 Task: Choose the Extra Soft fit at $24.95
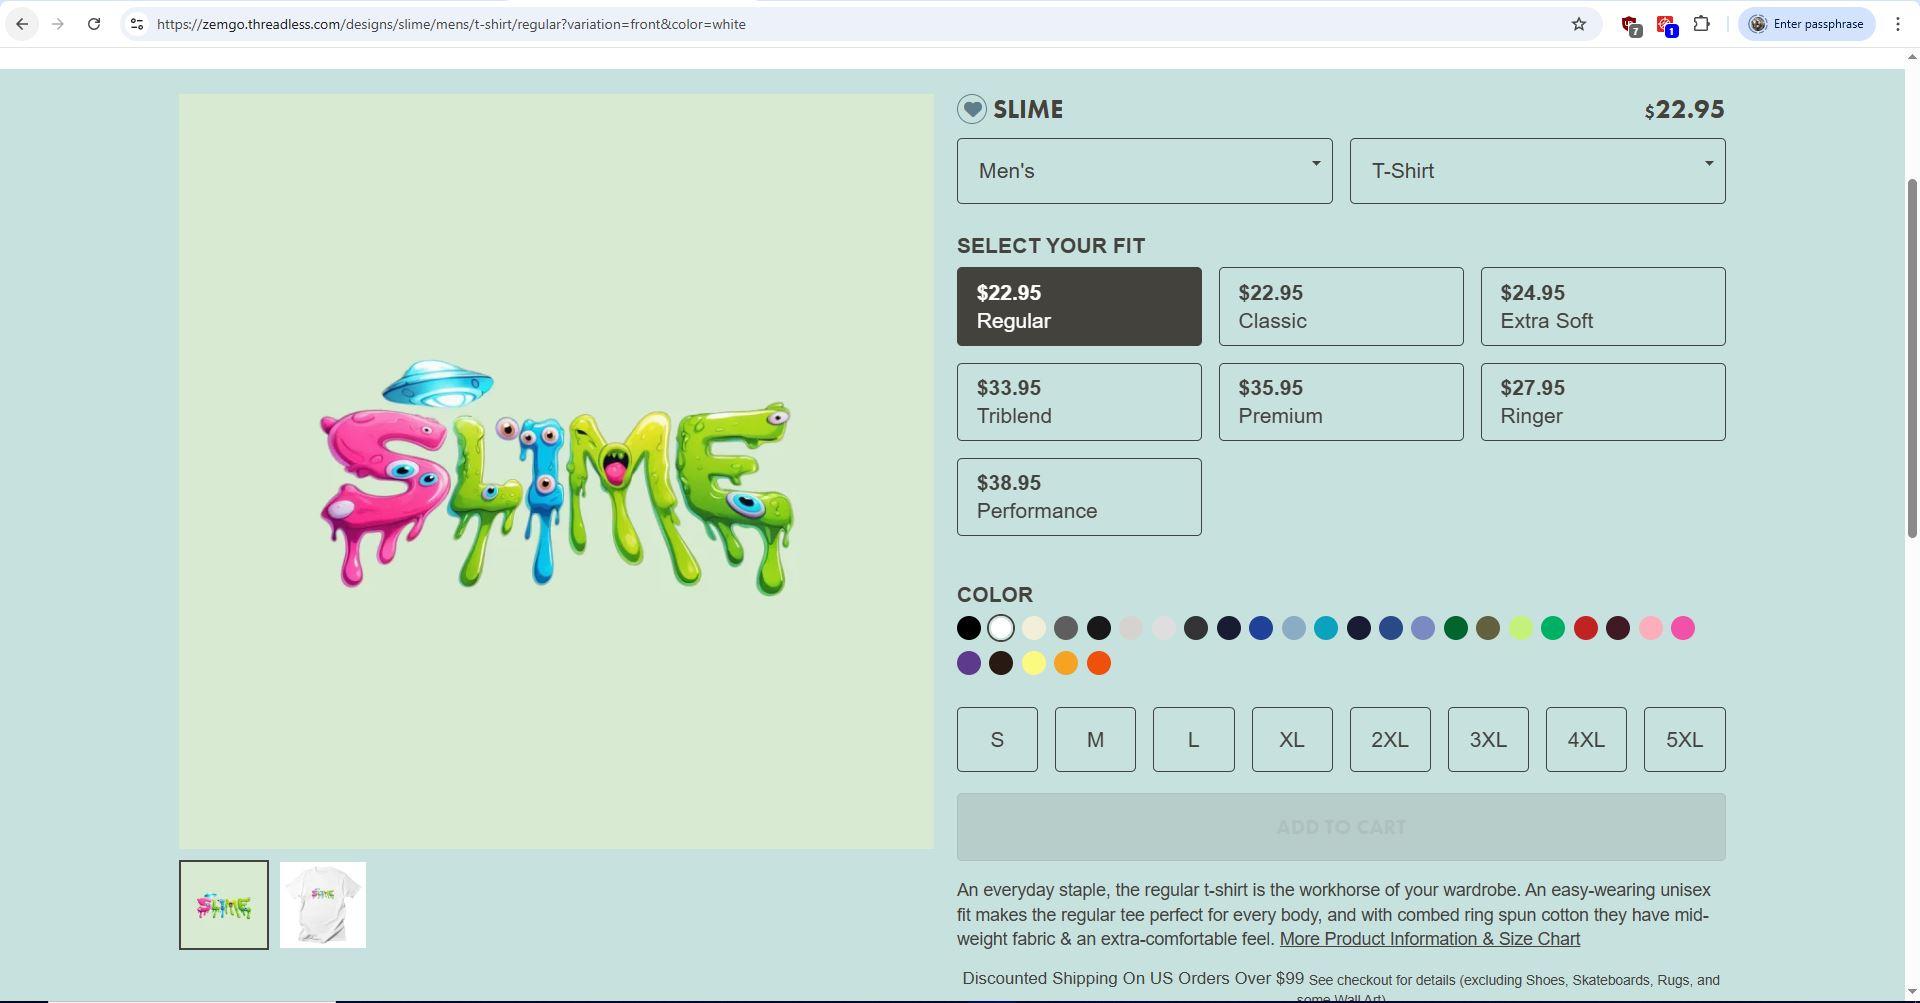pos(1602,306)
